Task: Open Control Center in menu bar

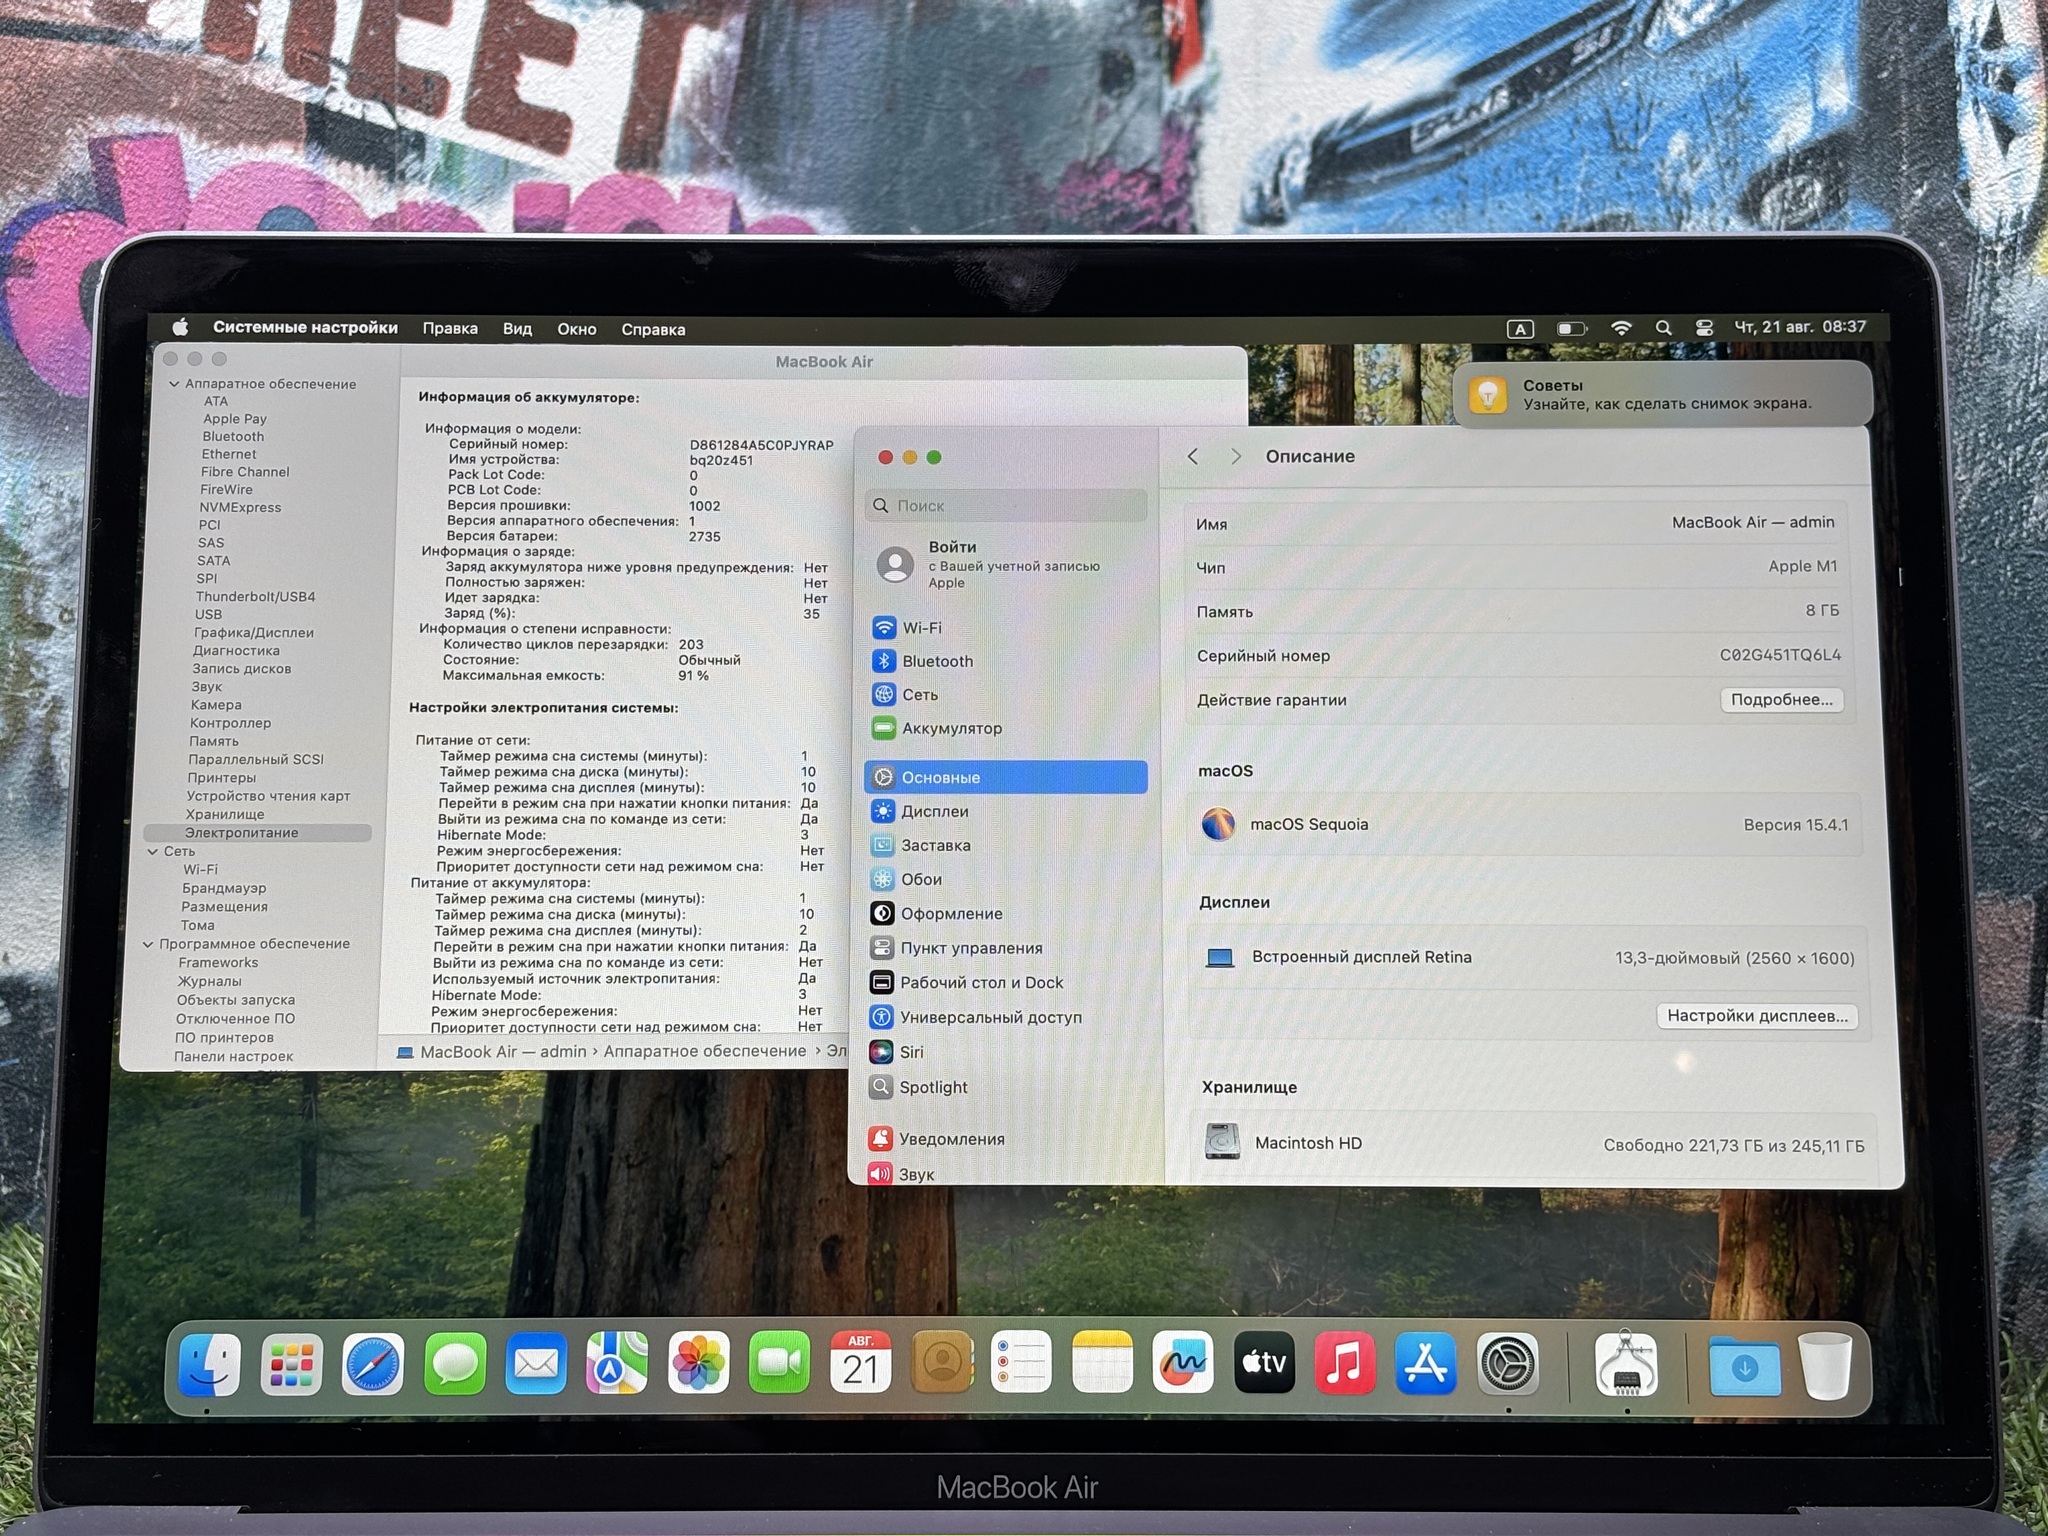Action: pyautogui.click(x=1705, y=328)
